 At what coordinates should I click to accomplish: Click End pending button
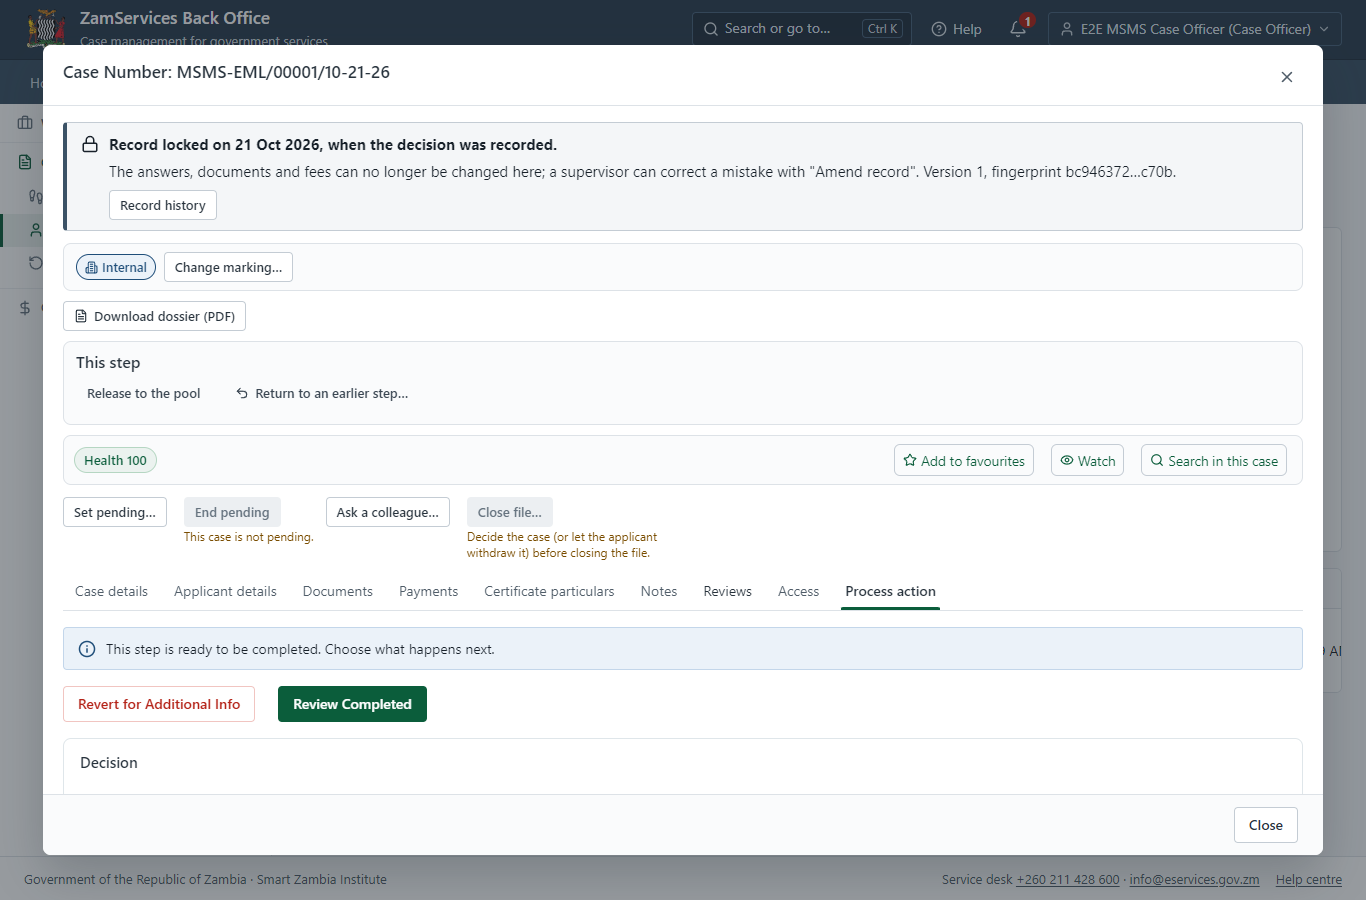(x=232, y=512)
